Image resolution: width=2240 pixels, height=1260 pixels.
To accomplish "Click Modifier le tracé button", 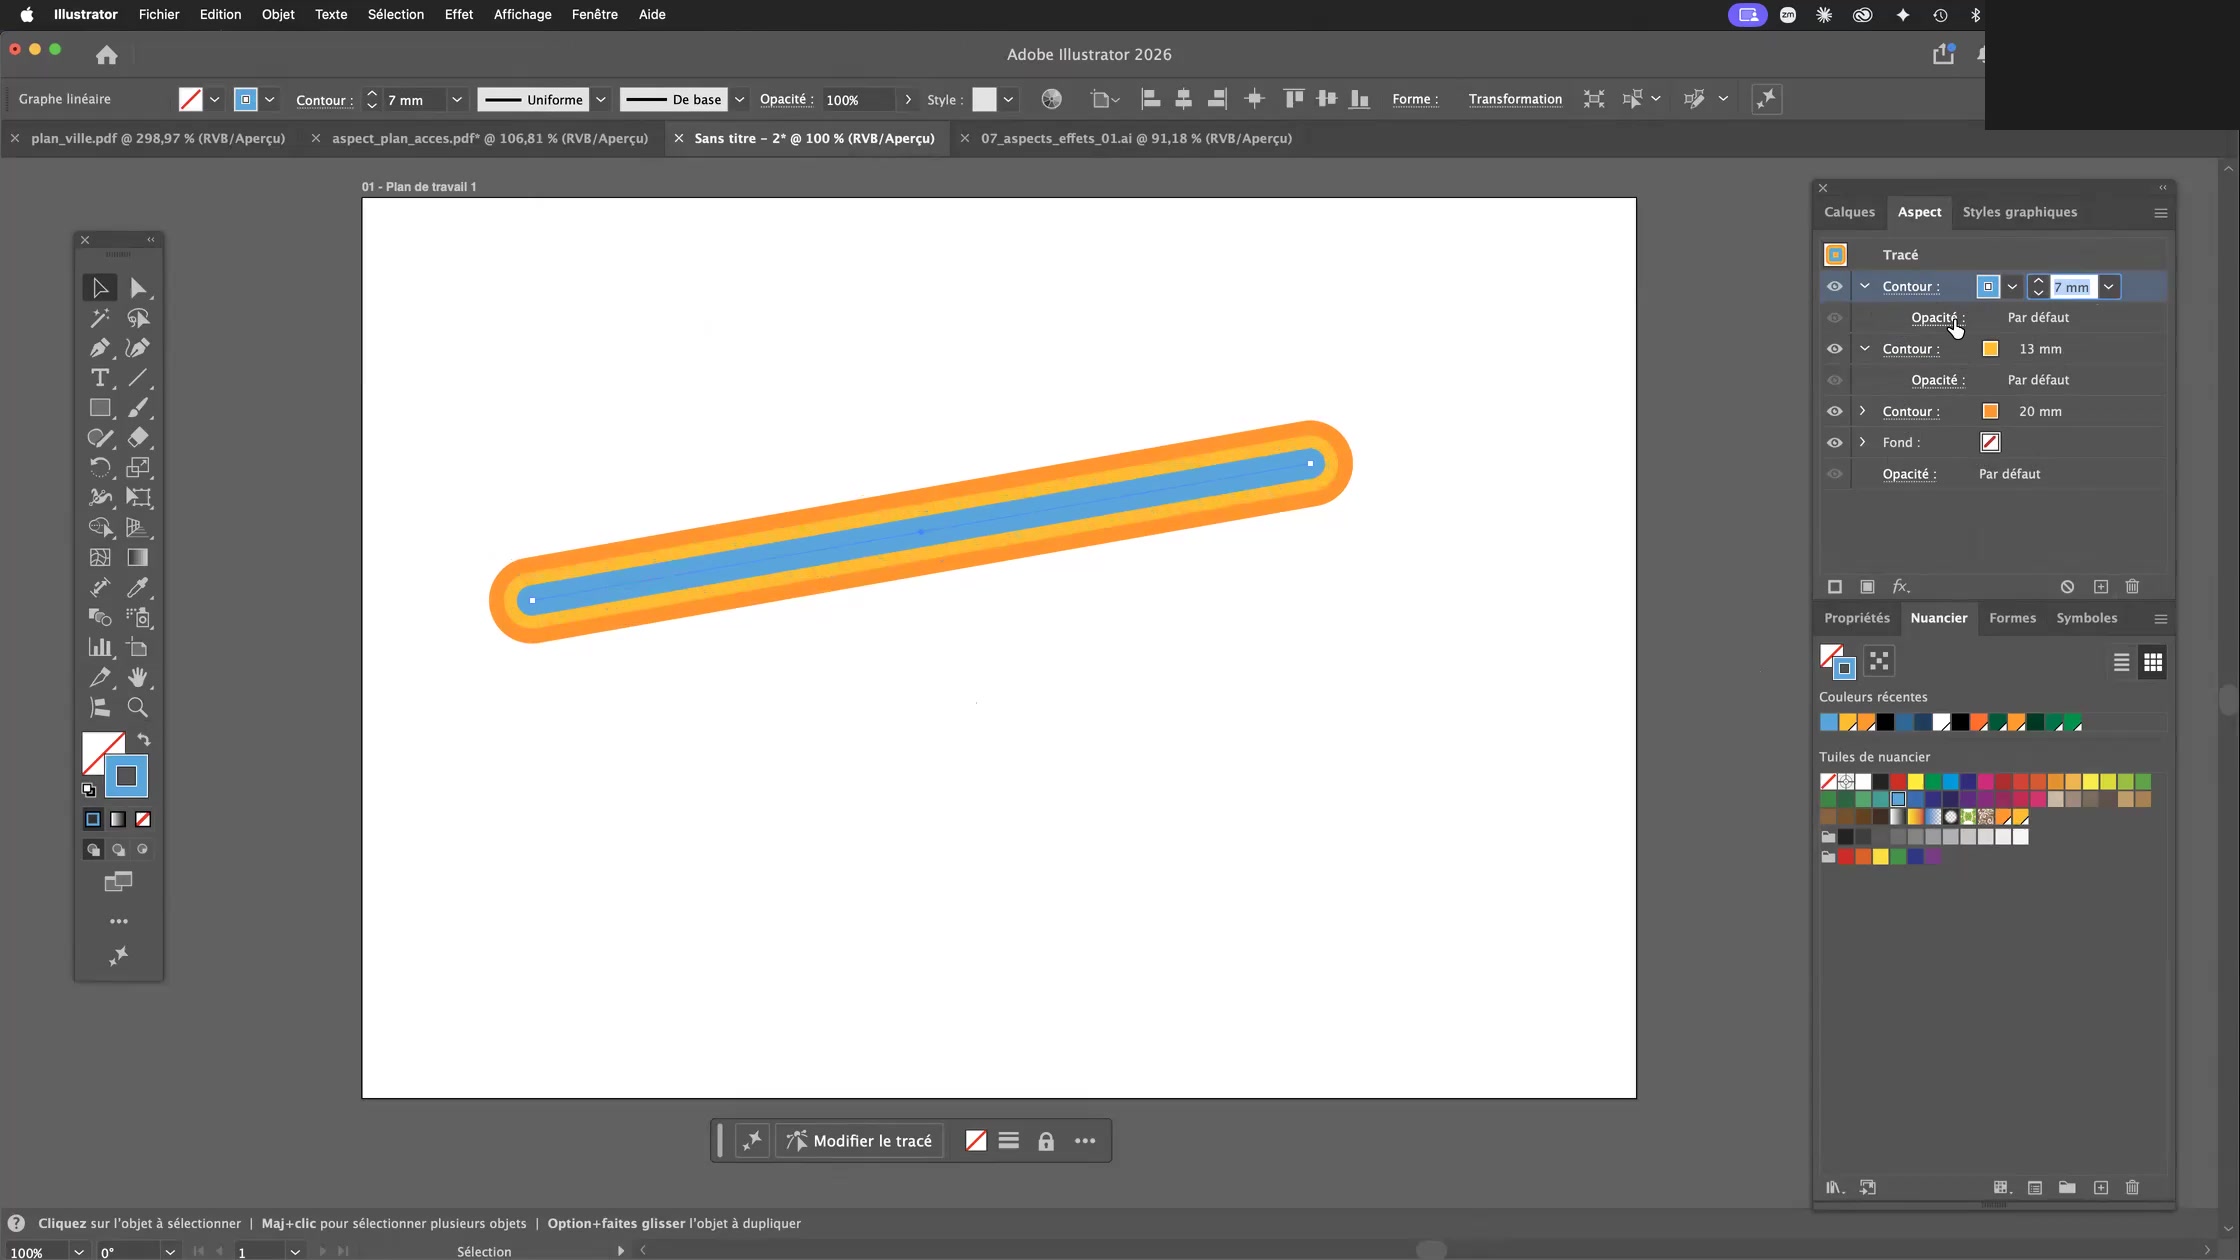I will [860, 1141].
